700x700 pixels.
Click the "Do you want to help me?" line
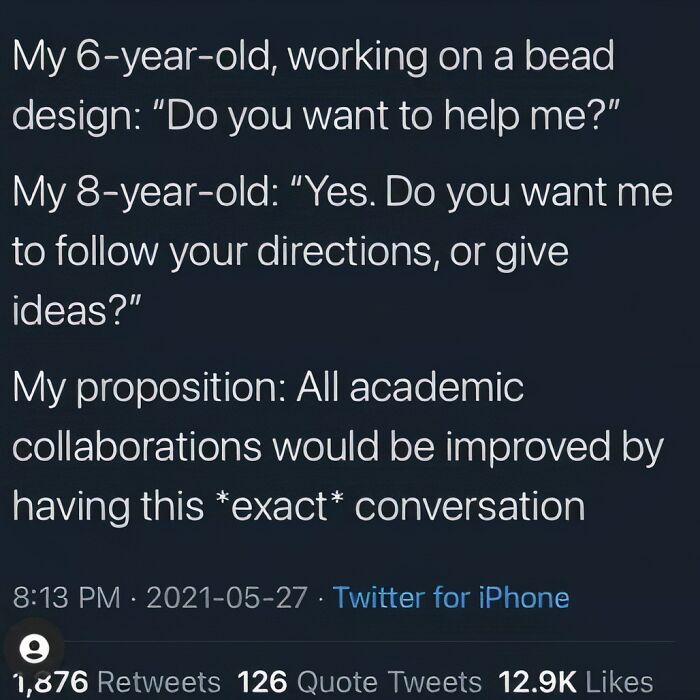(x=317, y=117)
